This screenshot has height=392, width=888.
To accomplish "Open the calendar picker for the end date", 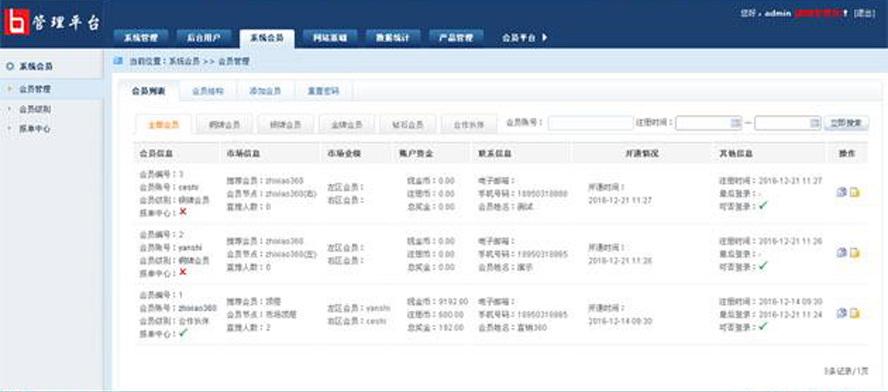I will 815,123.
